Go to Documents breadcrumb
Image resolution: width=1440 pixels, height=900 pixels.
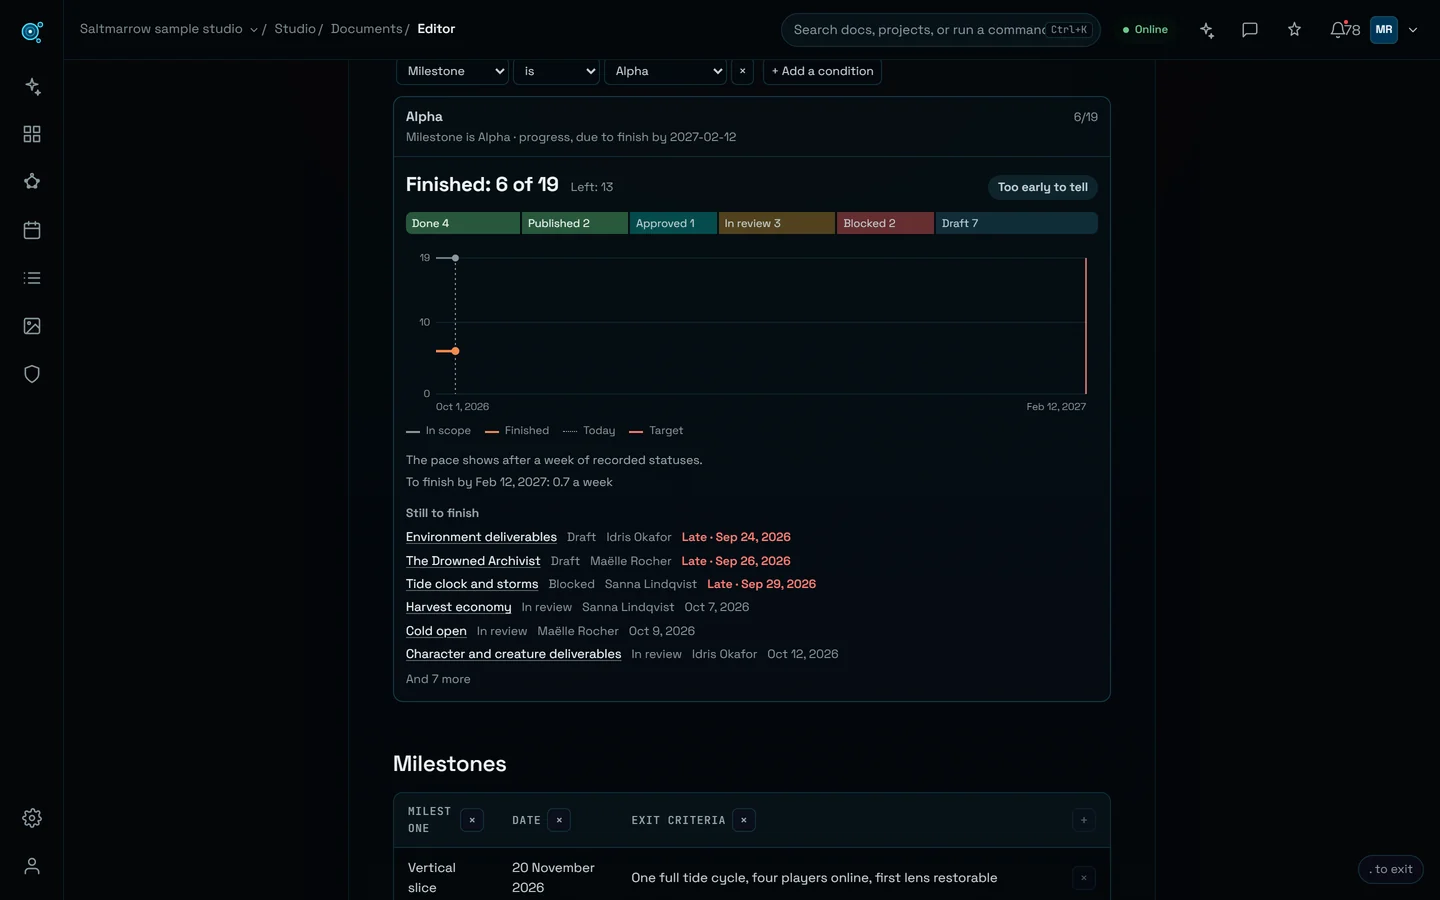point(366,29)
